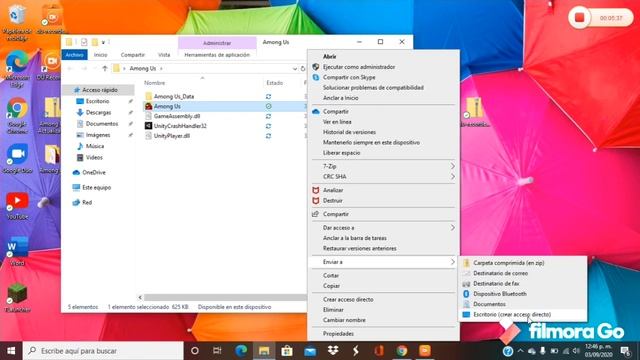Select Acceso rápido in the sidebar

click(100, 89)
